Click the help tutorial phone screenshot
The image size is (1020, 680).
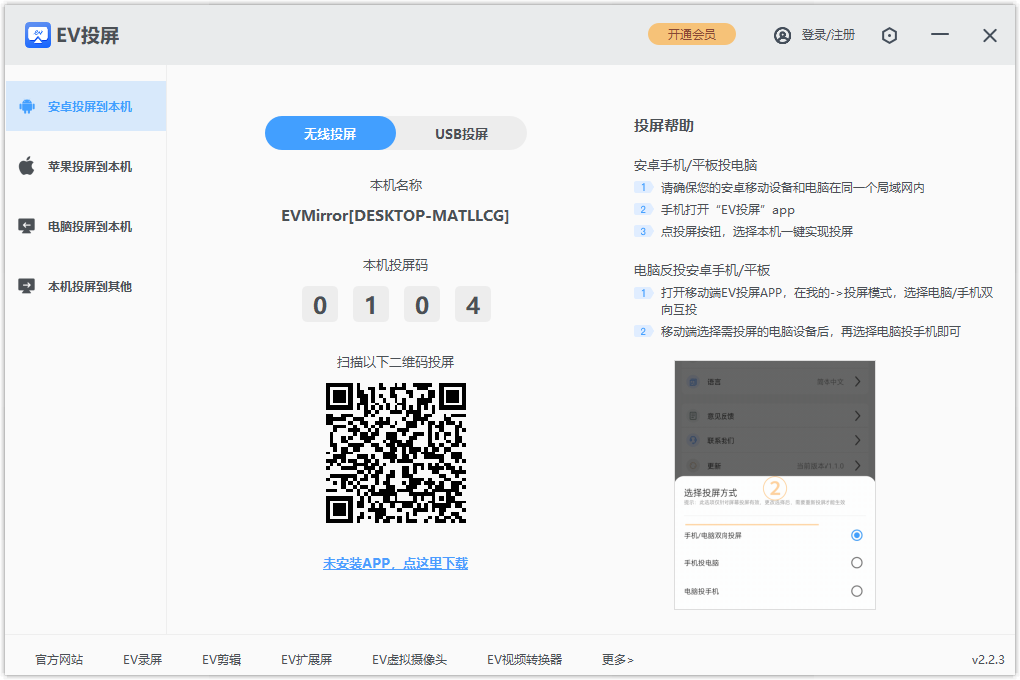(774, 485)
